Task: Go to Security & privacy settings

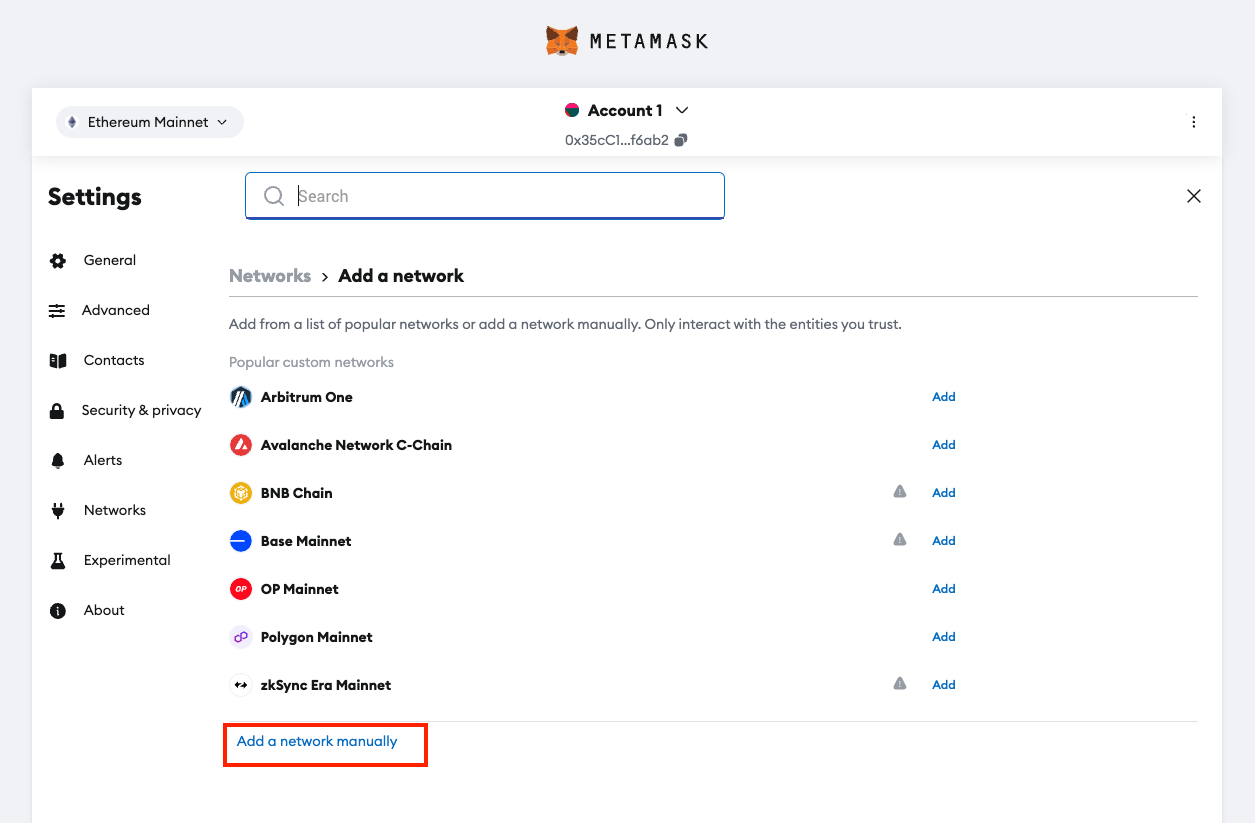Action: (141, 410)
